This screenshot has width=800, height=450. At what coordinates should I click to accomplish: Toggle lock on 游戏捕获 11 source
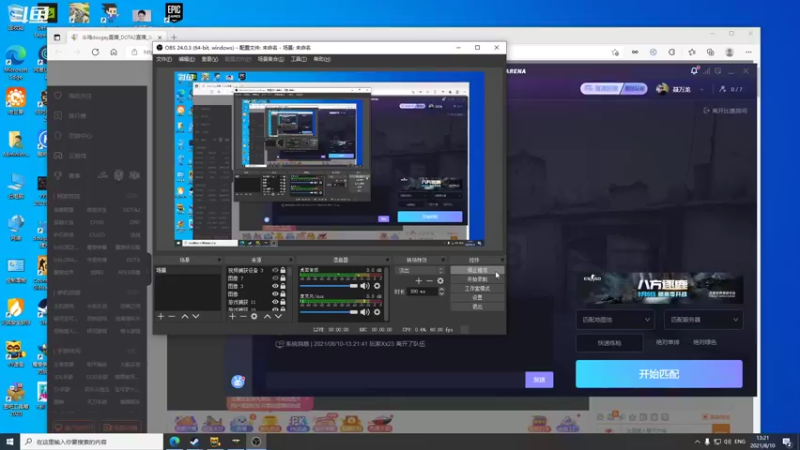[283, 302]
